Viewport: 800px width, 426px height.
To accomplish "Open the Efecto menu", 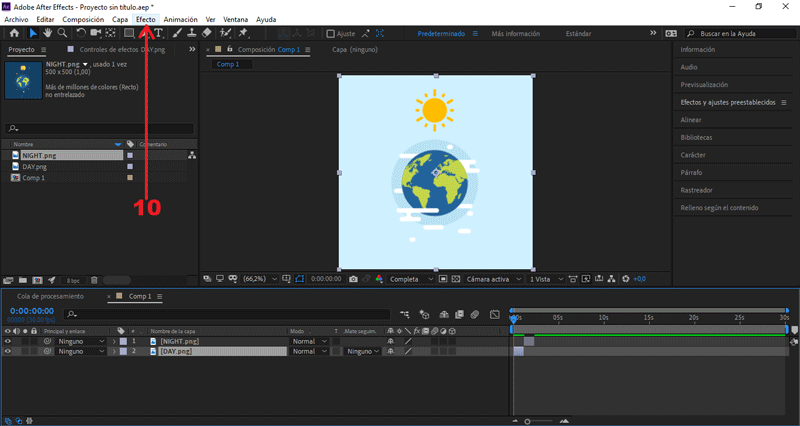I will (x=145, y=19).
